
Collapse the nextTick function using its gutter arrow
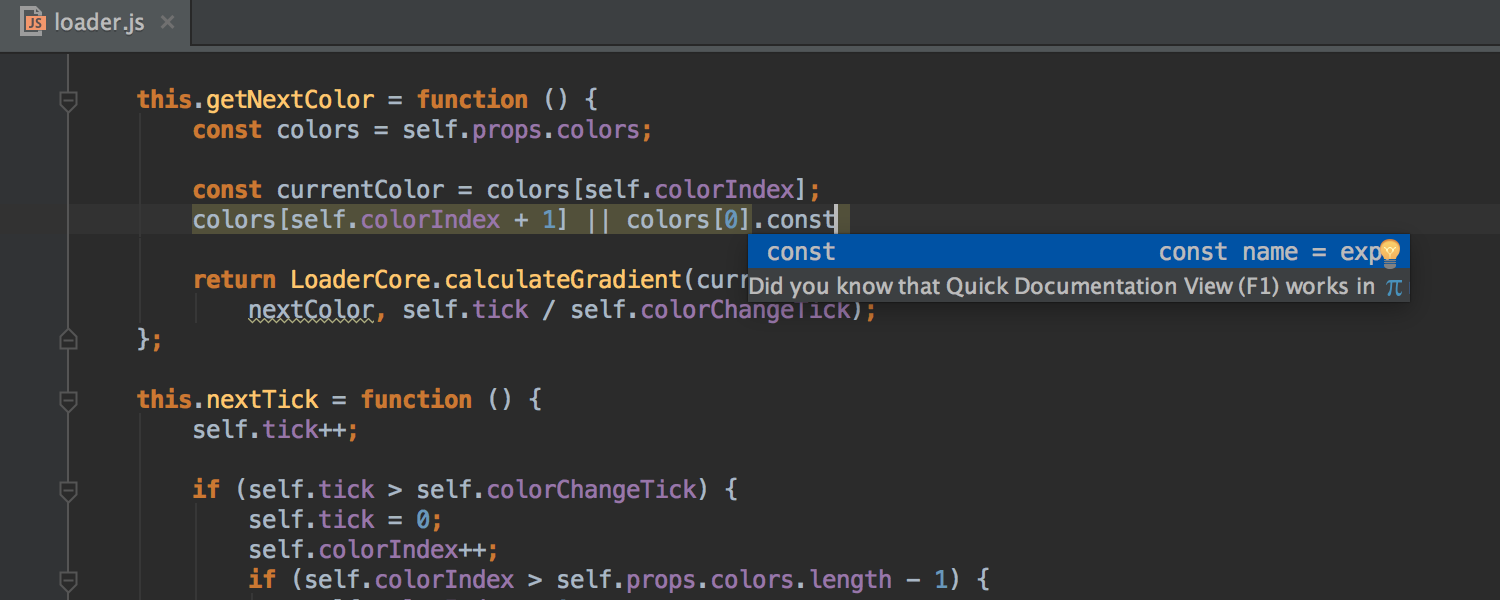click(x=67, y=399)
